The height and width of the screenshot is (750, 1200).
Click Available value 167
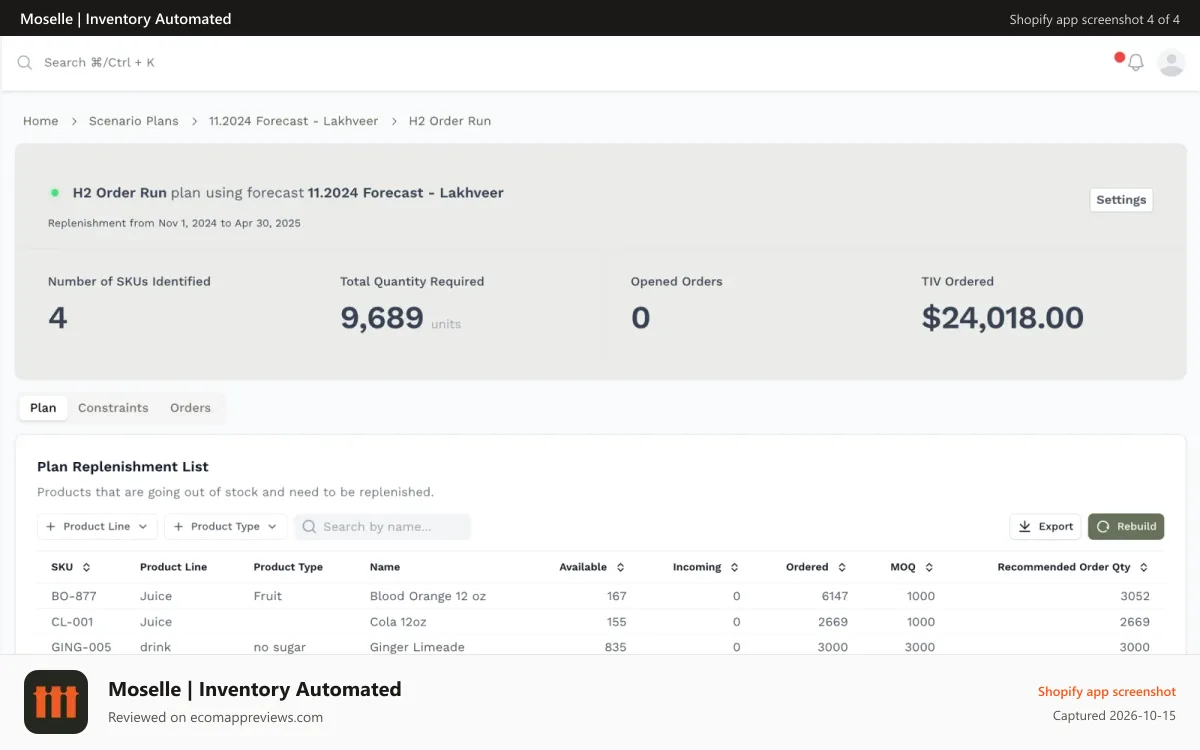point(616,596)
